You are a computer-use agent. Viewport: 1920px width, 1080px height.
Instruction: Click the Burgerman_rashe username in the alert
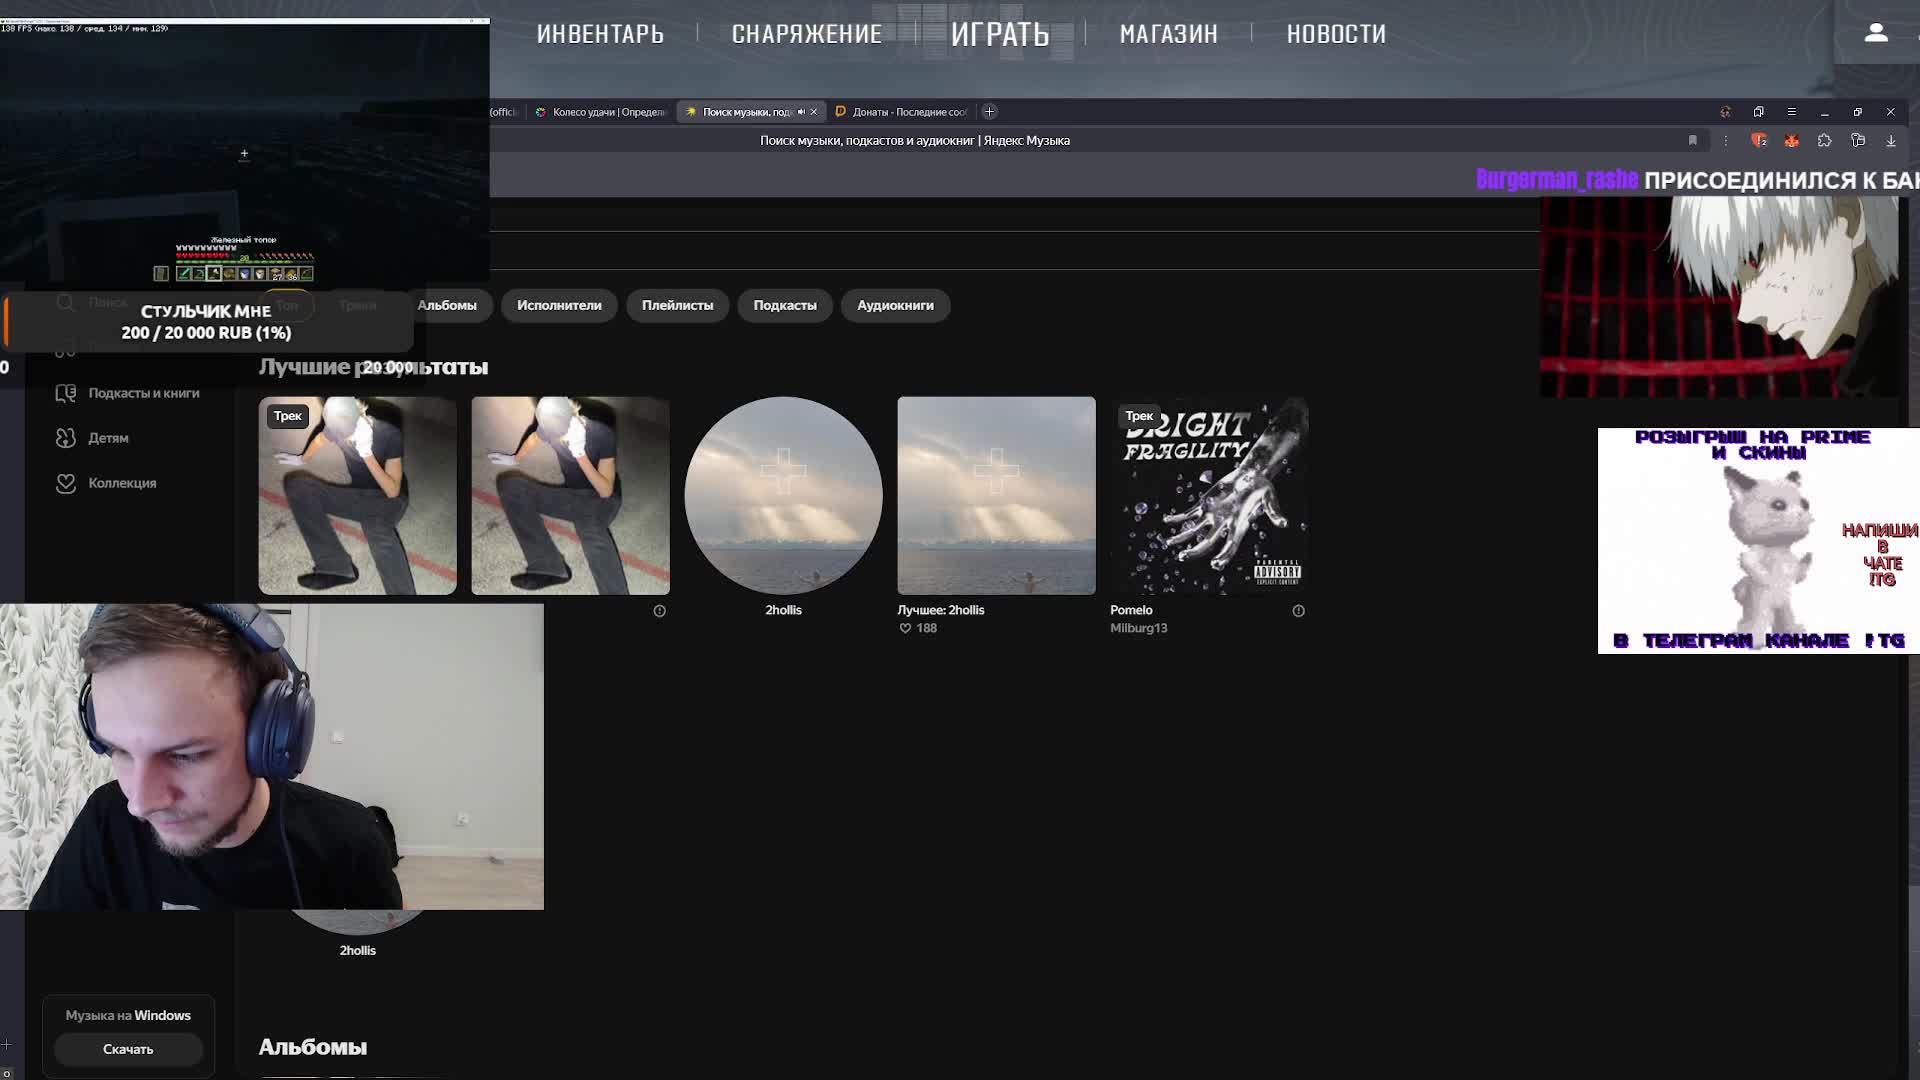pyautogui.click(x=1557, y=180)
